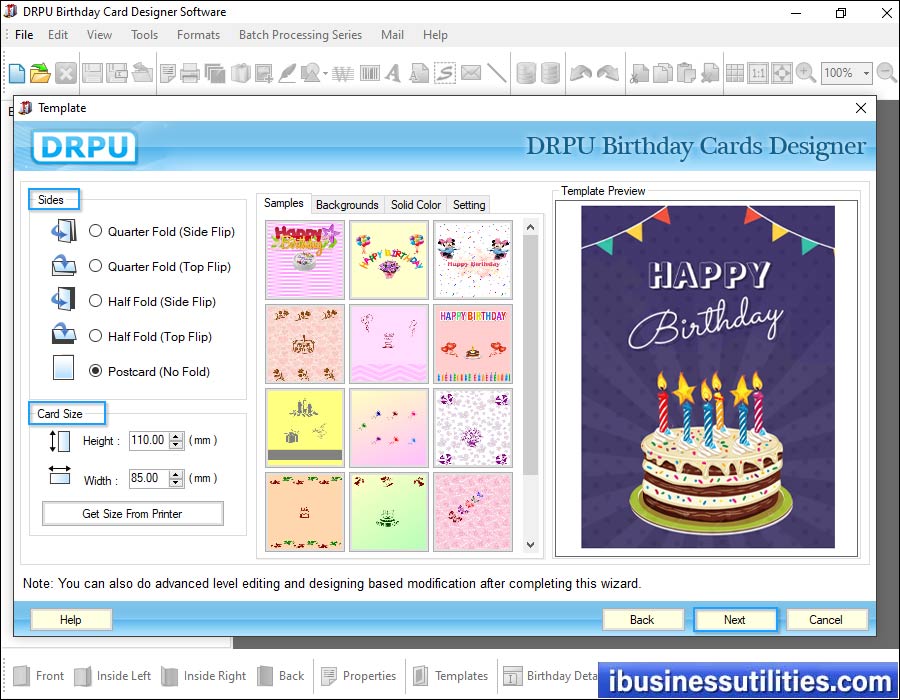Image resolution: width=900 pixels, height=700 pixels.
Task: Increase card Height with up stepper arrow
Action: tap(177, 435)
